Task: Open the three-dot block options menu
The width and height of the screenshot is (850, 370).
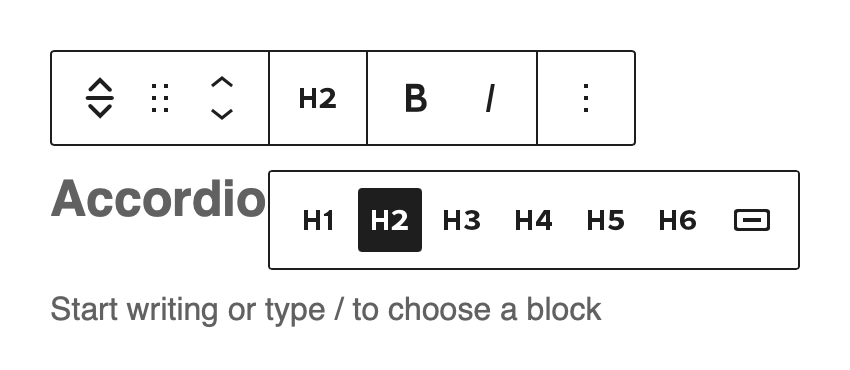Action: (585, 98)
